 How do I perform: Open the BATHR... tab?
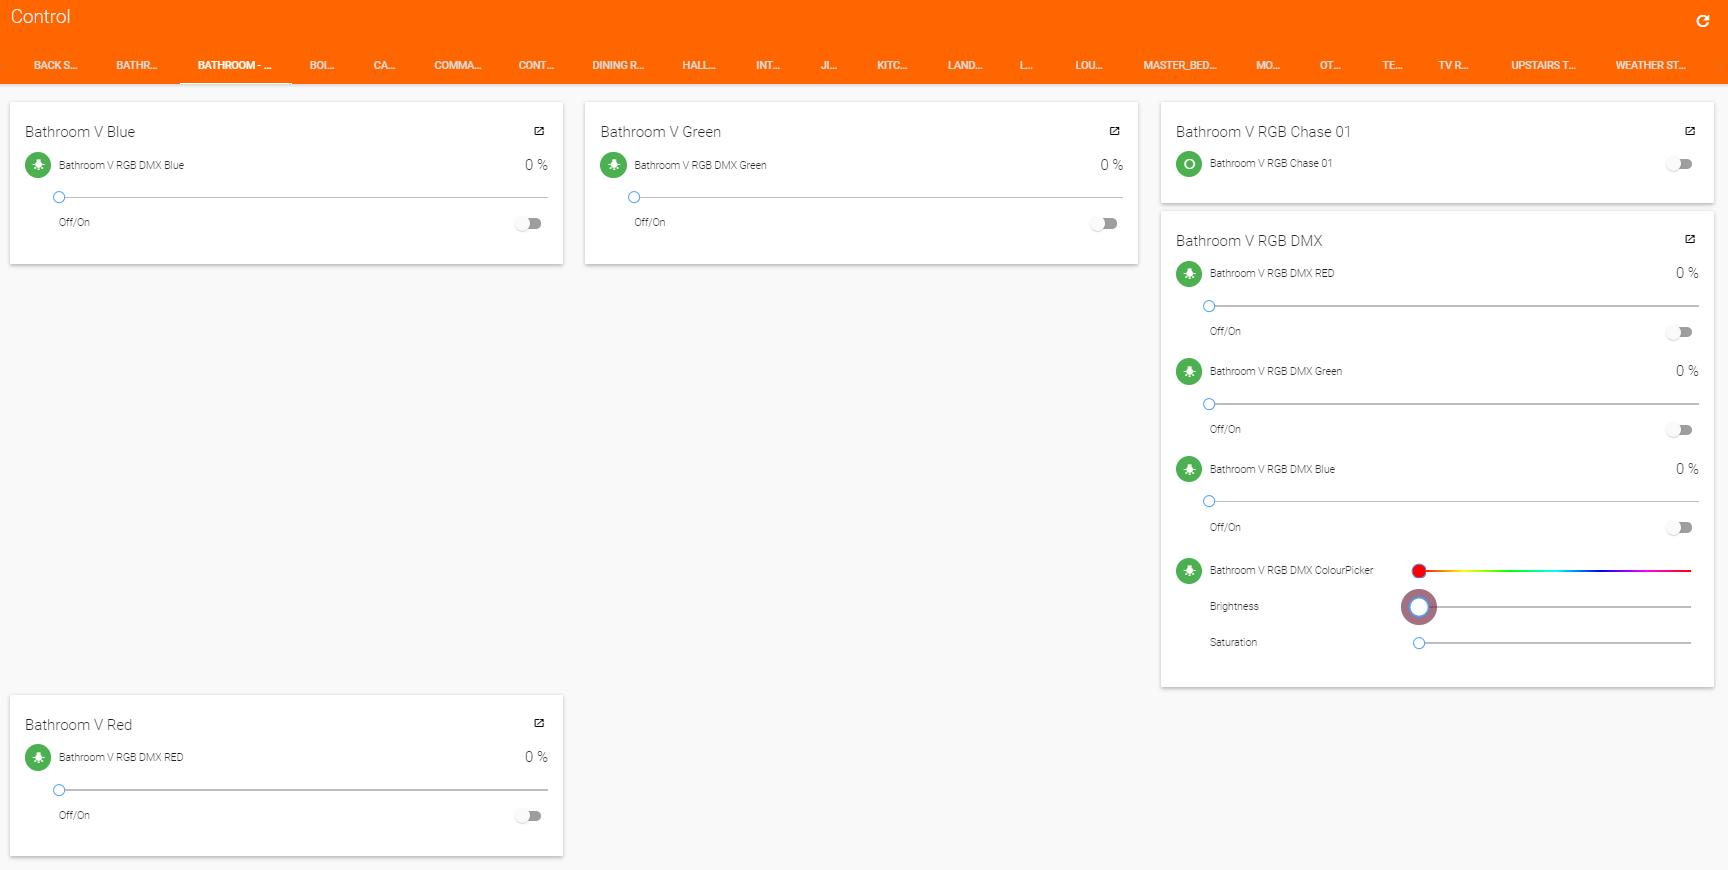[x=137, y=65]
